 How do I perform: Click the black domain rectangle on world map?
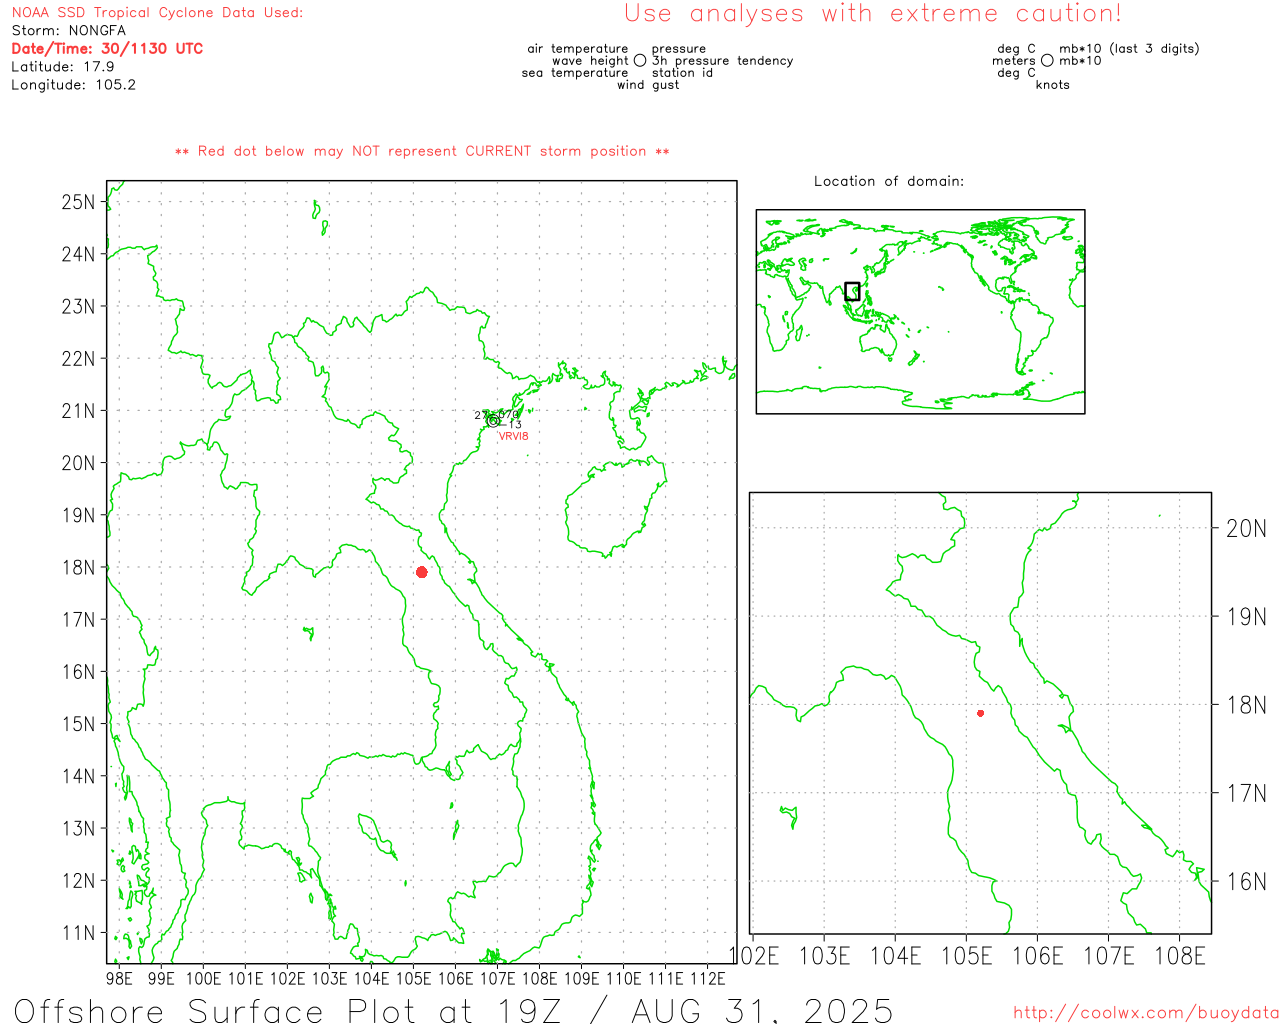[x=852, y=291]
